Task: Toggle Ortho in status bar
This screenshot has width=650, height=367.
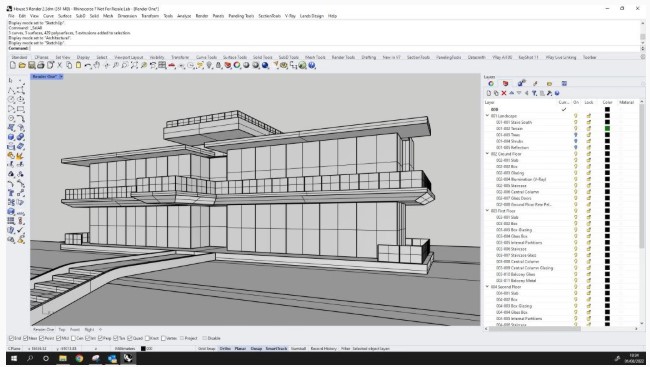Action: 225,349
